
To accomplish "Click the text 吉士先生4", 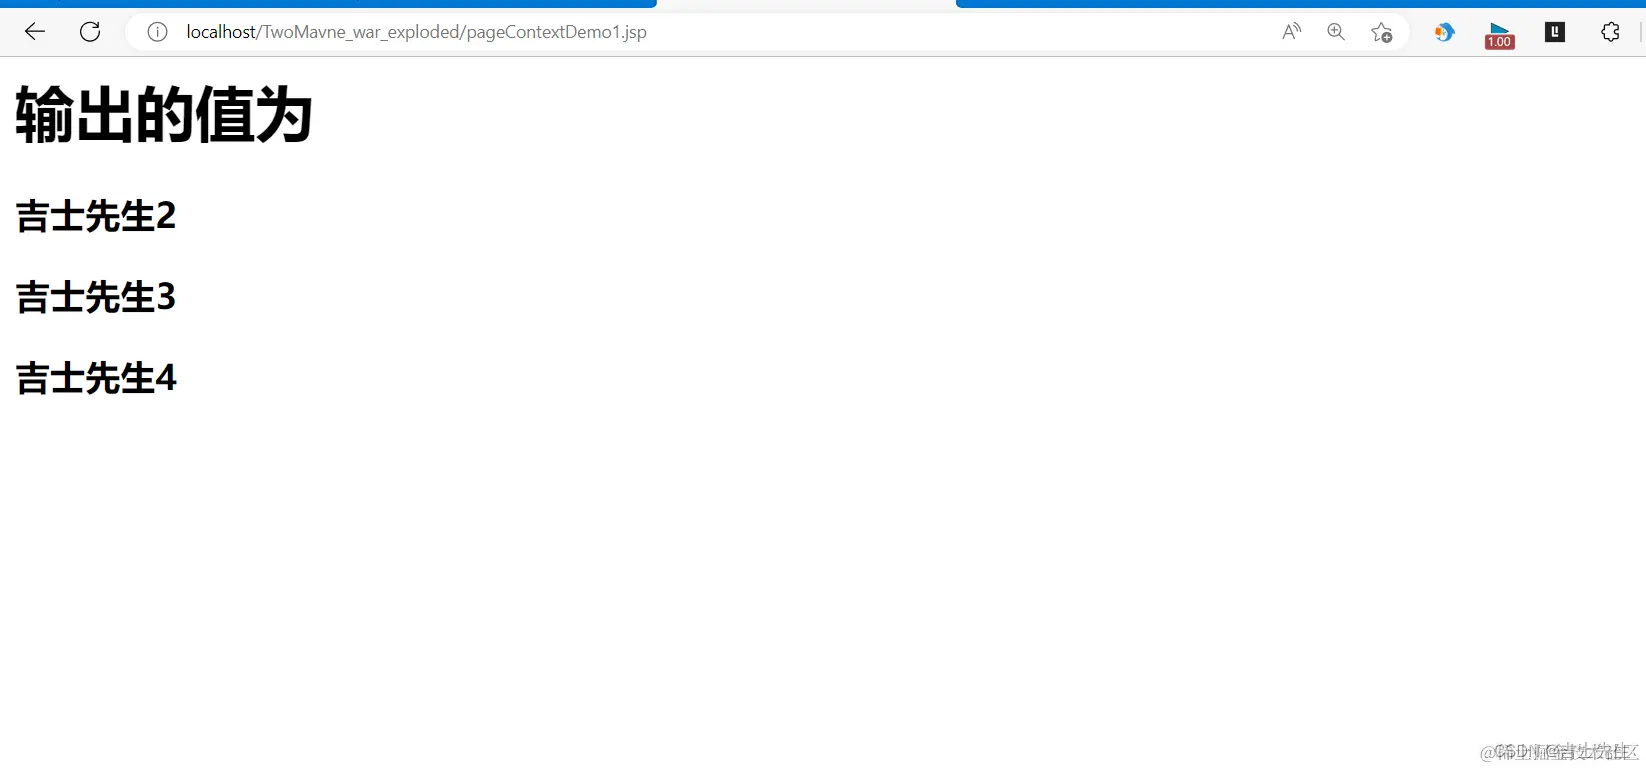I will 96,378.
